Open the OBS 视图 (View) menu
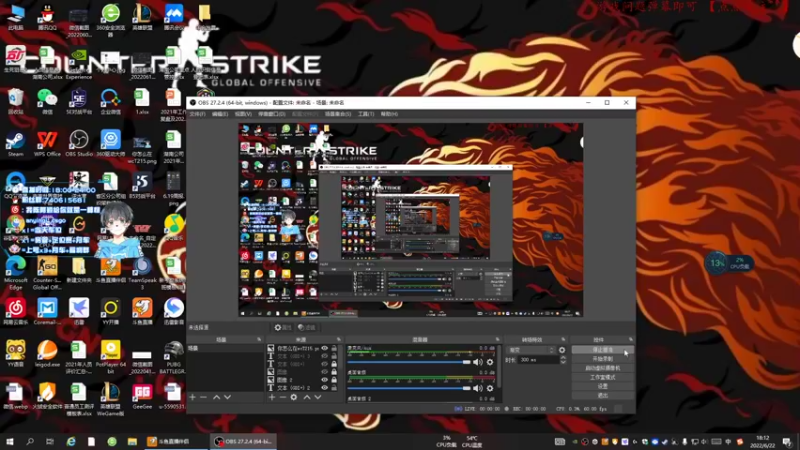This screenshot has width=800, height=450. (243, 114)
